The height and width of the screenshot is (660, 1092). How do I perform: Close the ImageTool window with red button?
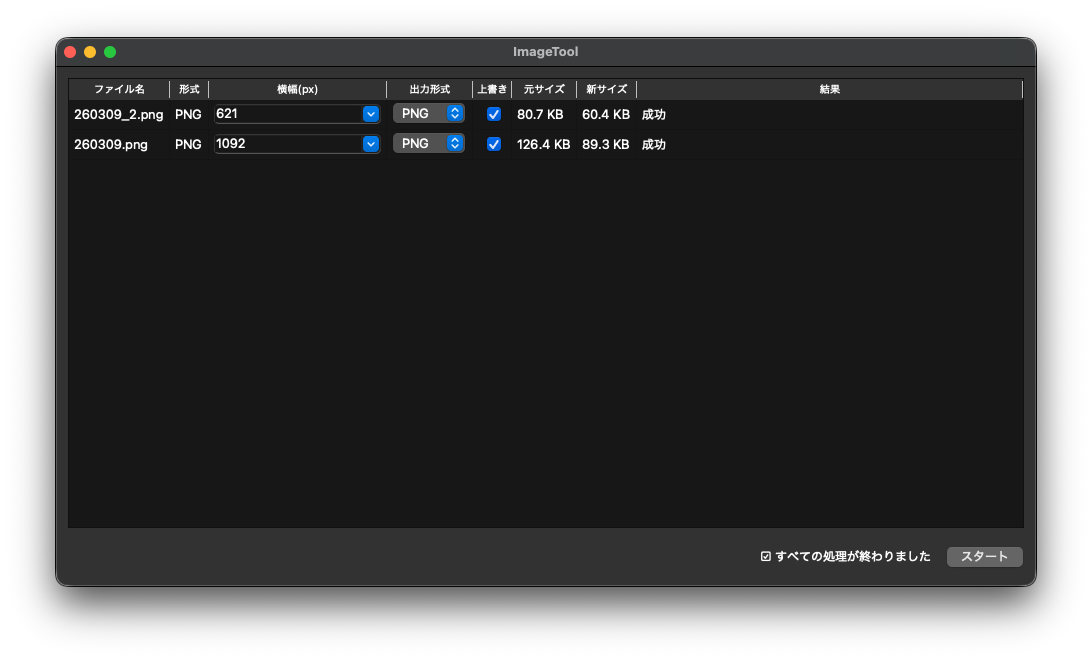(70, 52)
